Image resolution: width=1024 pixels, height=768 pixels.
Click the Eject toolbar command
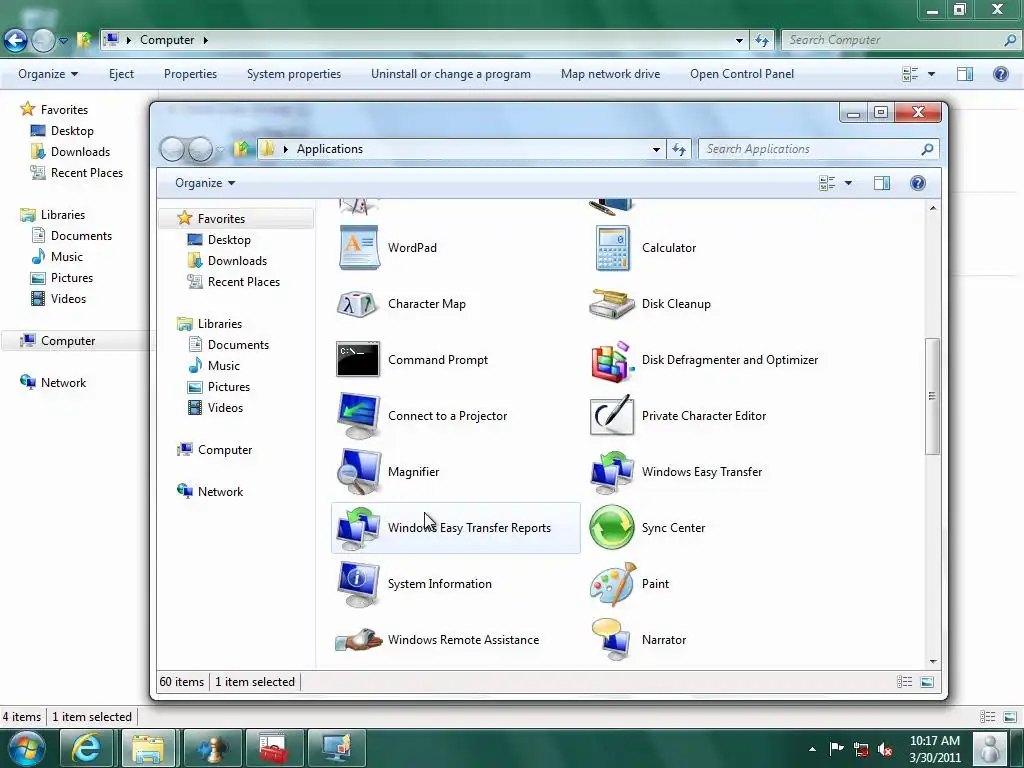tap(121, 74)
